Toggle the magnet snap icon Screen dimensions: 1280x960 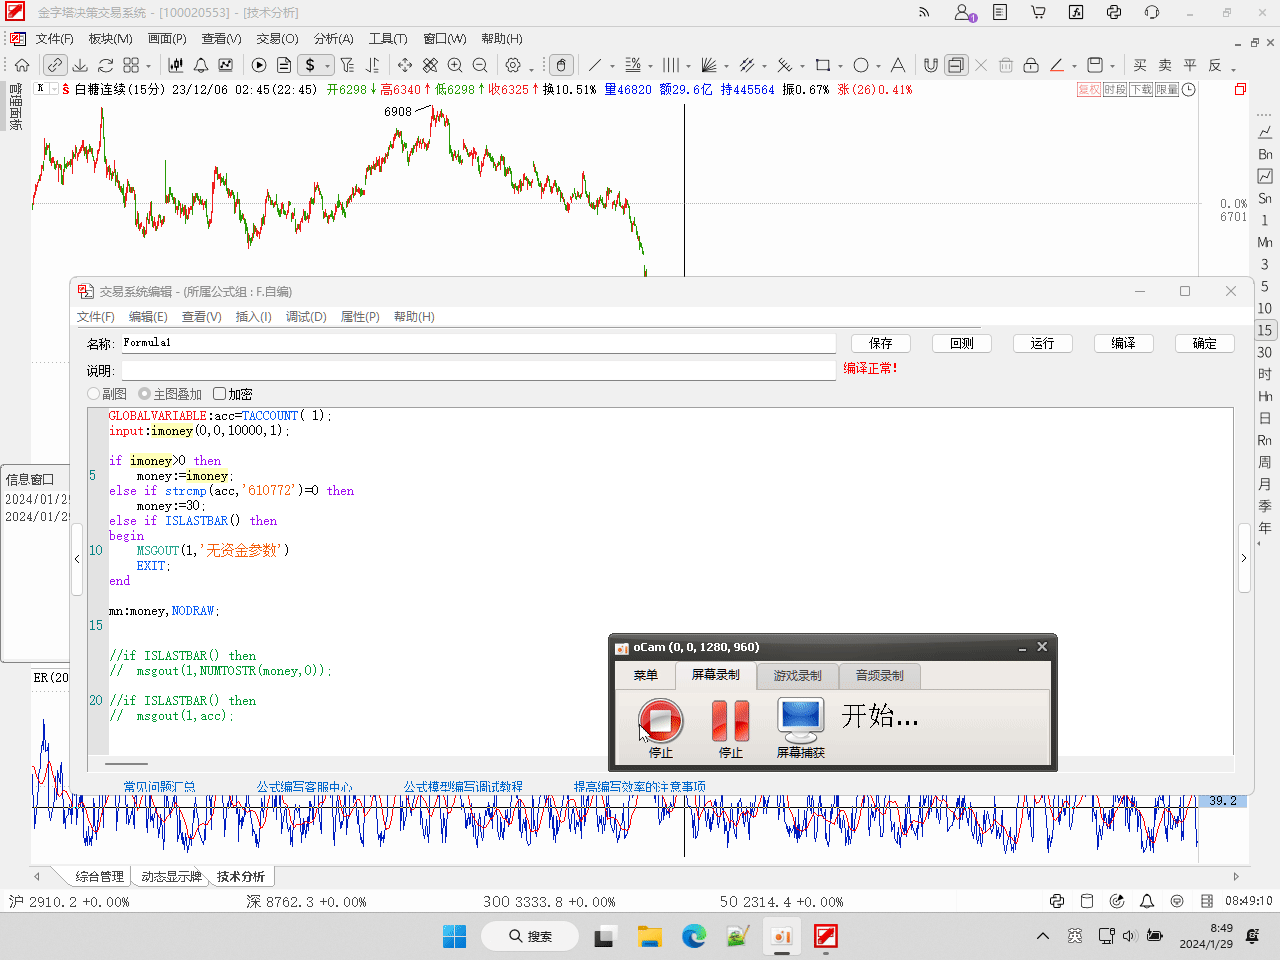[x=931, y=65]
